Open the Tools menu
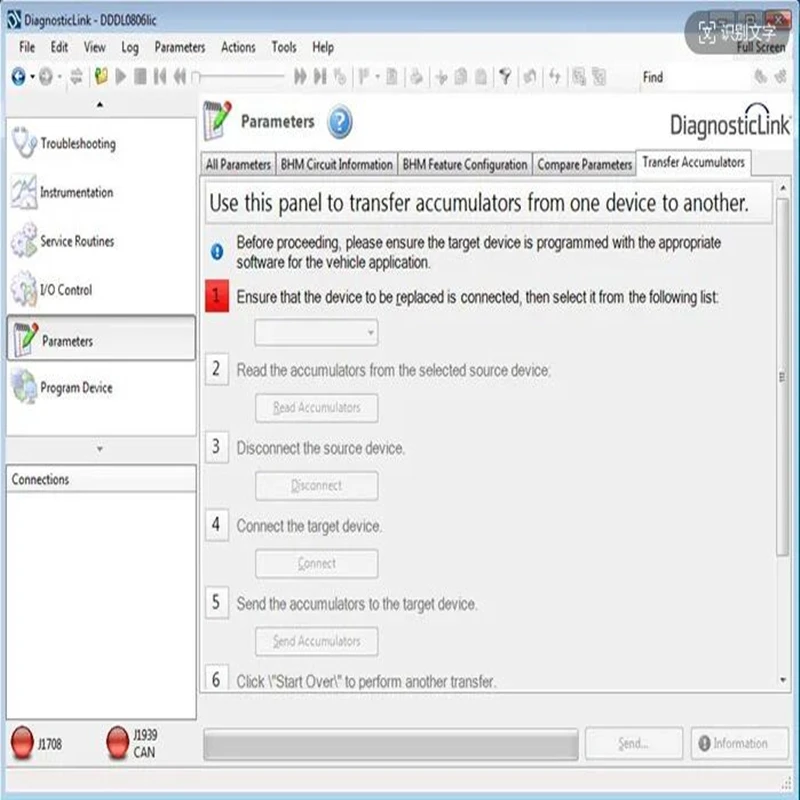800x800 pixels. click(x=284, y=47)
